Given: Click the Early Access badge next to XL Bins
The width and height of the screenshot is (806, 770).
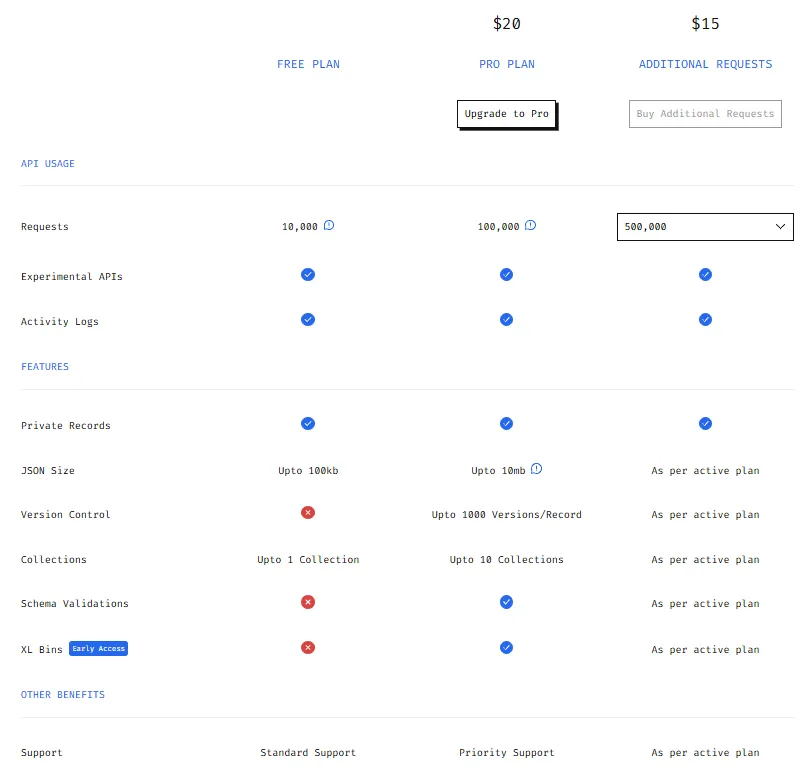Looking at the screenshot, I should [98, 648].
